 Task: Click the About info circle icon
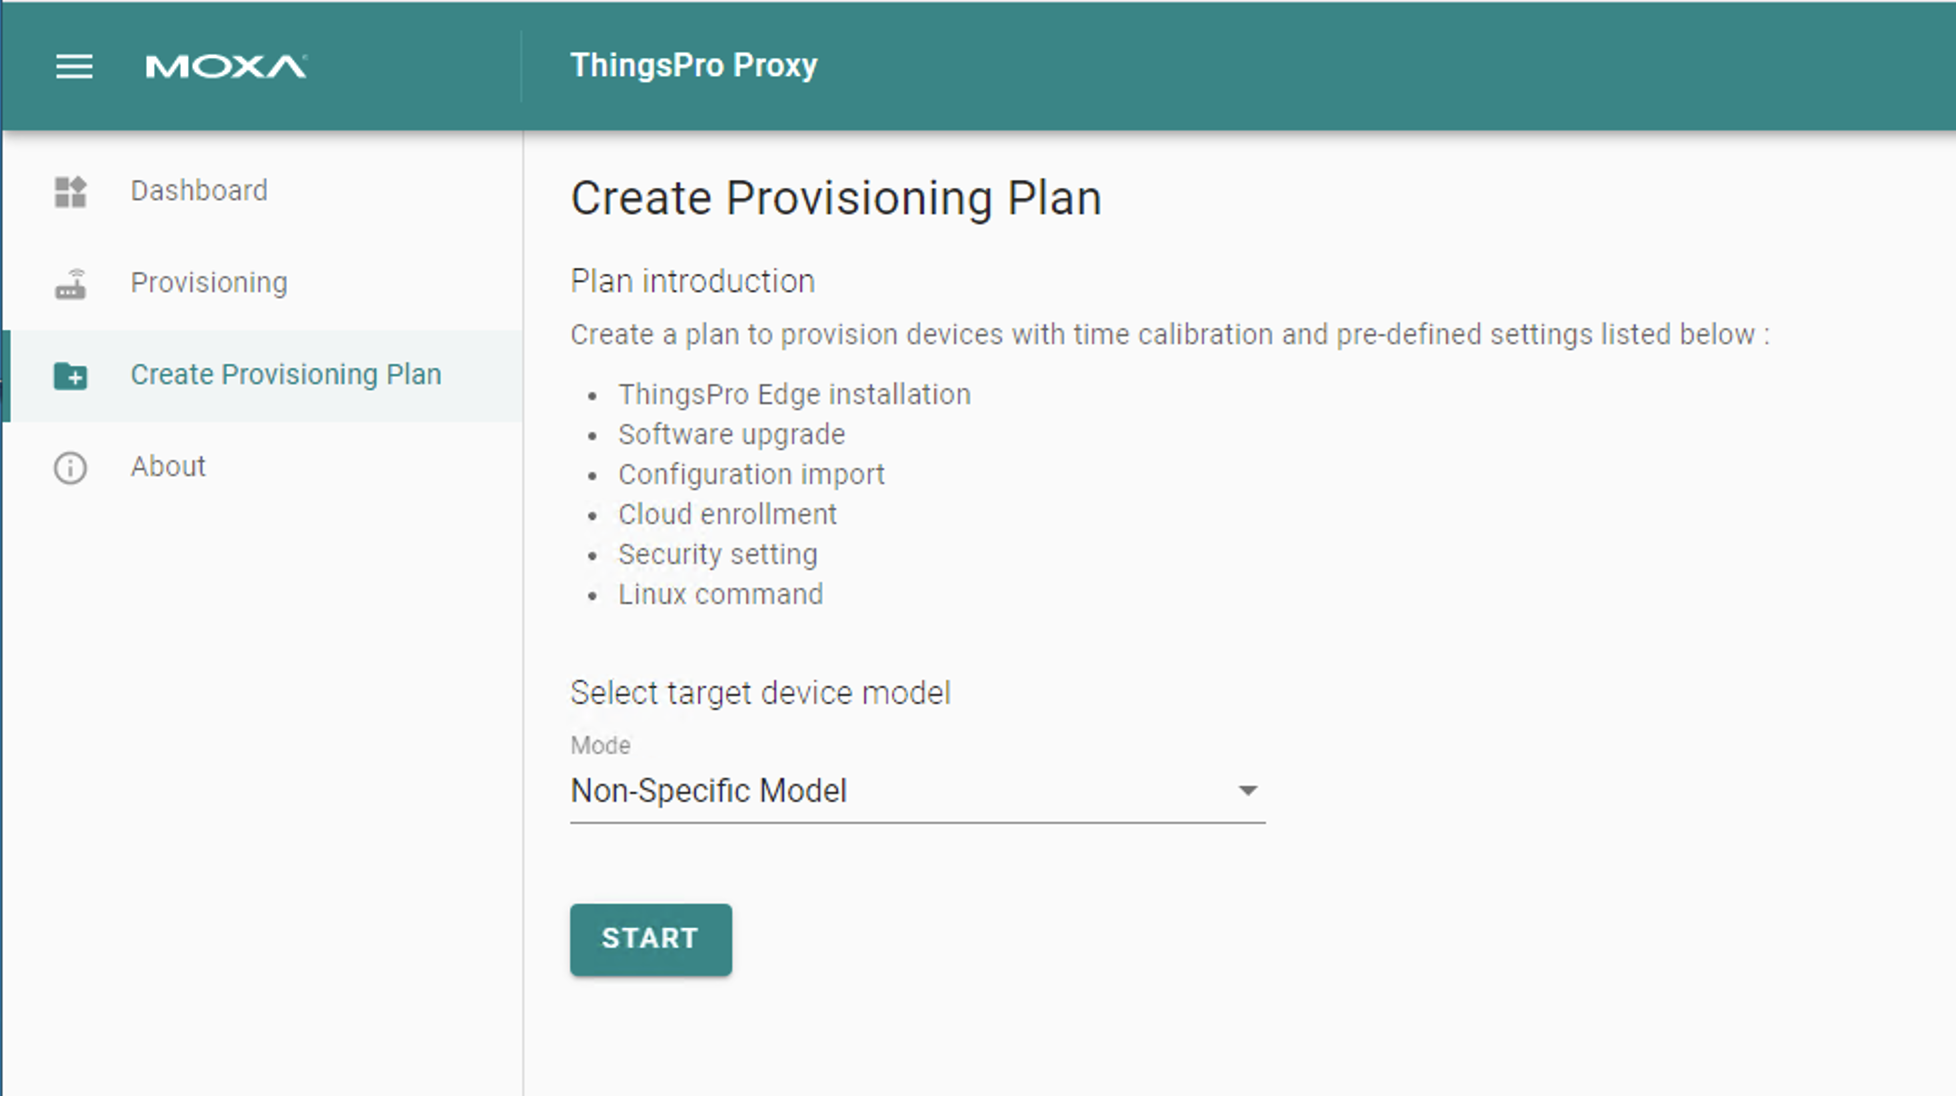tap(70, 468)
